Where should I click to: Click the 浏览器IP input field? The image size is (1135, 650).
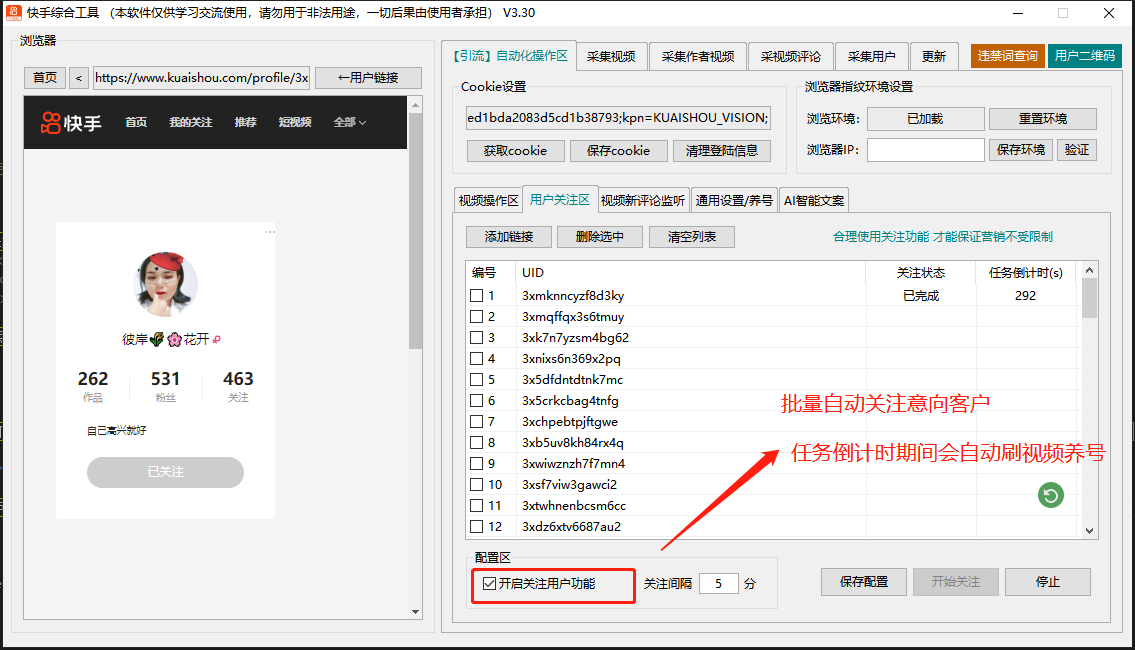click(x=925, y=150)
